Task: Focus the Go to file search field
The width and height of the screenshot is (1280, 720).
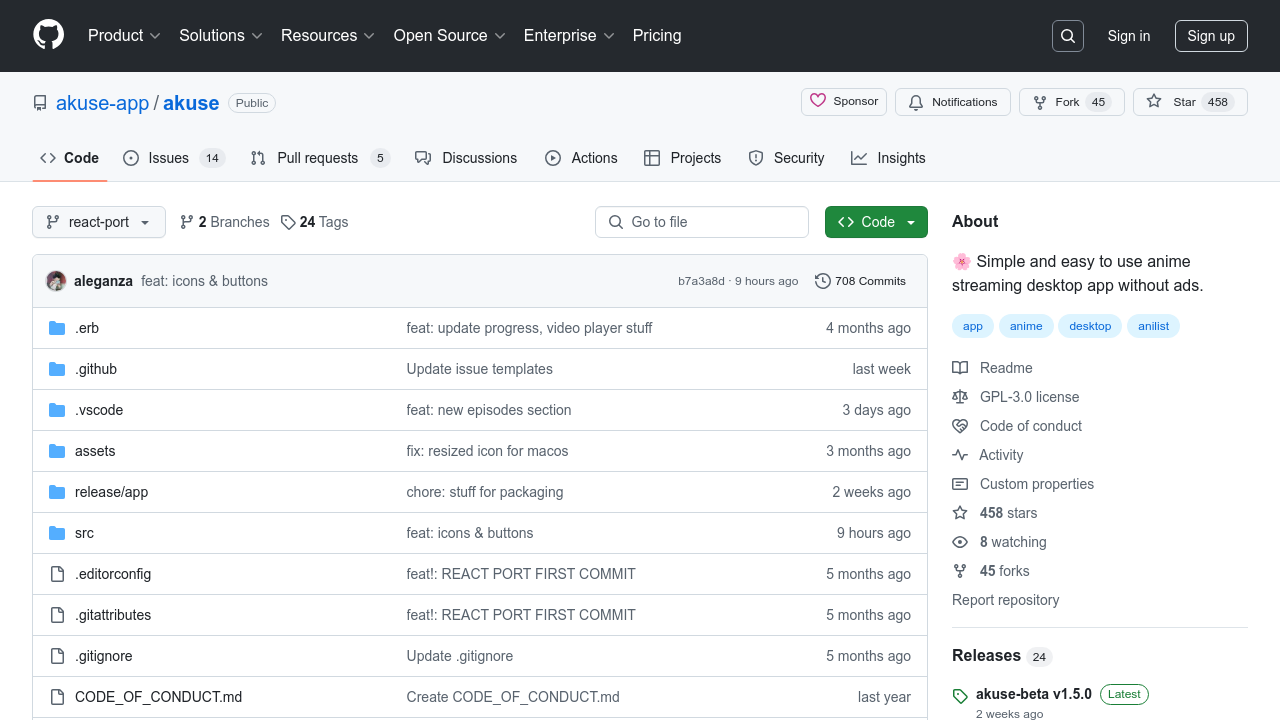Action: pyautogui.click(x=702, y=222)
